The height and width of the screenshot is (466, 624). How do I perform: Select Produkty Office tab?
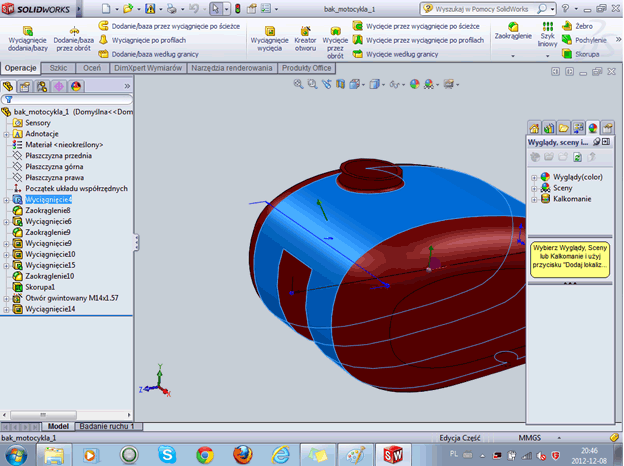pyautogui.click(x=306, y=68)
